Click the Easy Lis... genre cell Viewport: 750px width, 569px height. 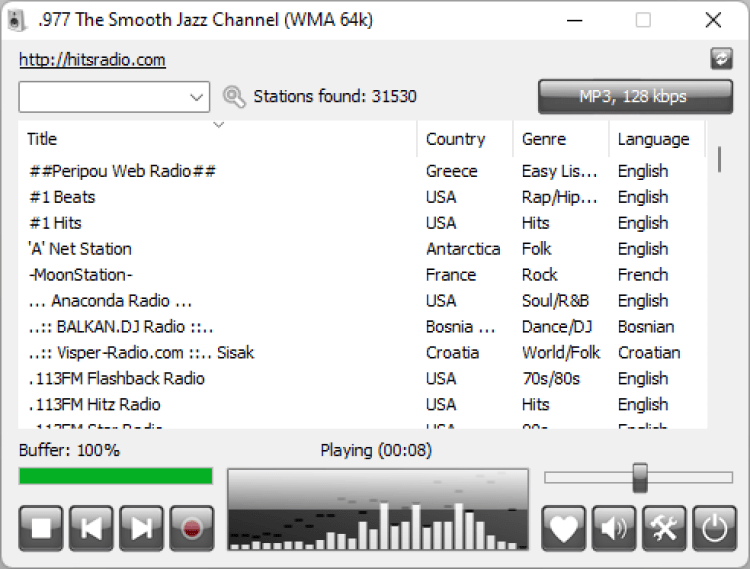560,171
